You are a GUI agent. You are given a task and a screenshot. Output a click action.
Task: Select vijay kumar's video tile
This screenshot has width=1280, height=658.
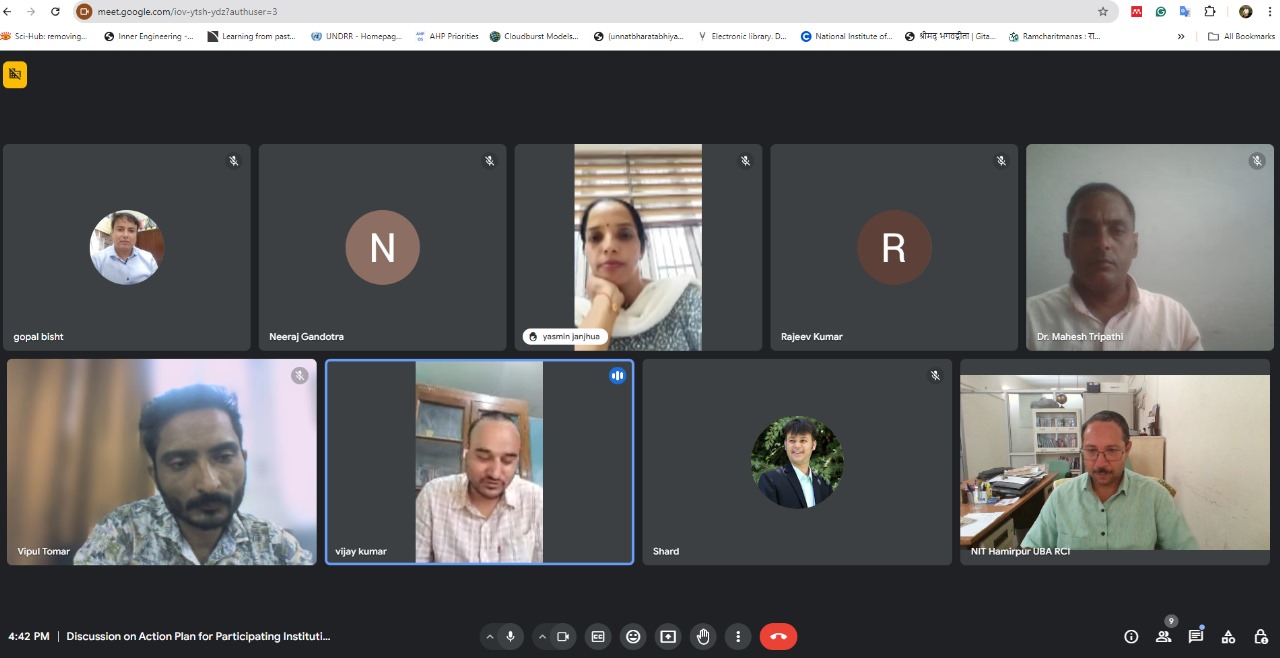click(x=479, y=462)
